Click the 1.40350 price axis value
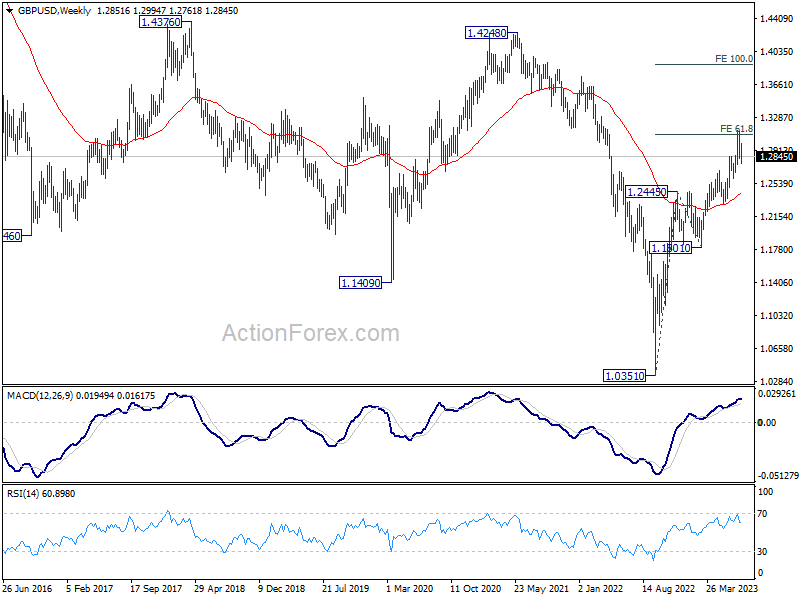Viewport: 800px width, 600px height. click(776, 52)
